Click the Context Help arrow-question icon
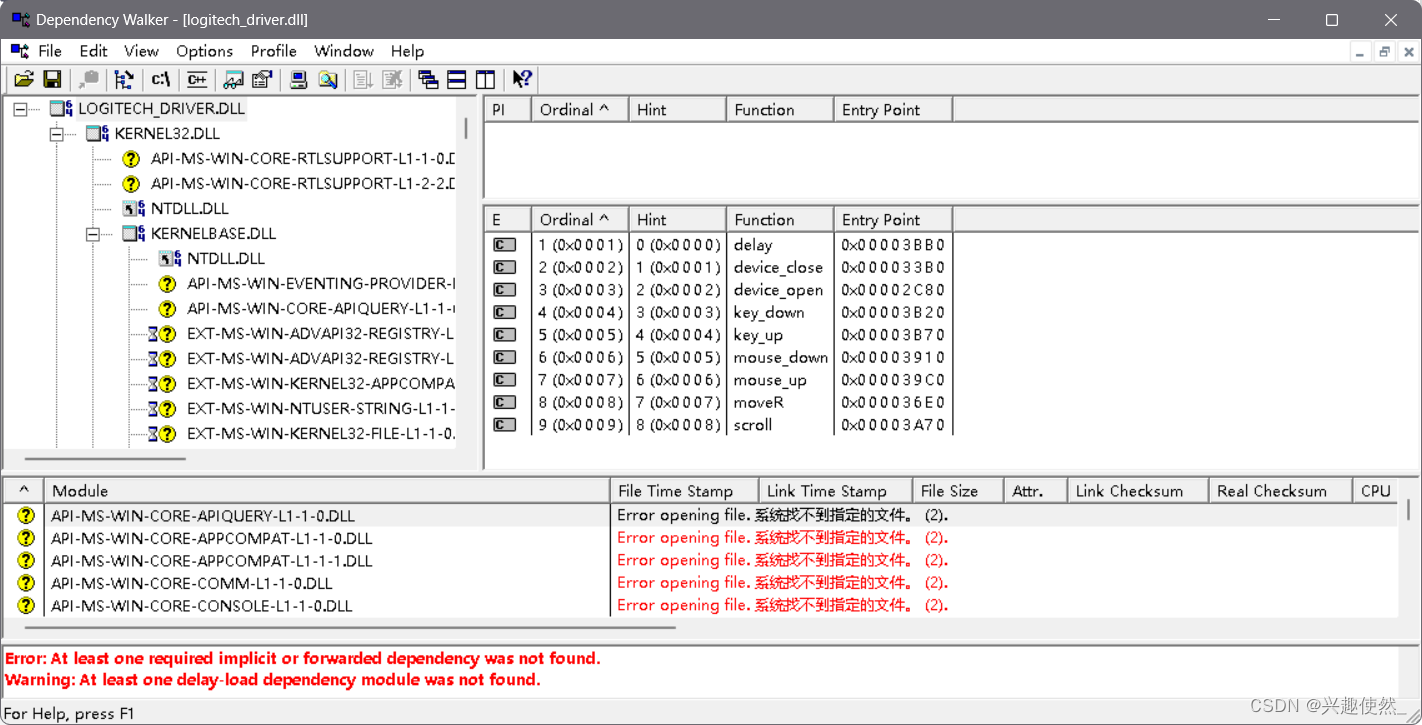1422x725 pixels. [522, 79]
